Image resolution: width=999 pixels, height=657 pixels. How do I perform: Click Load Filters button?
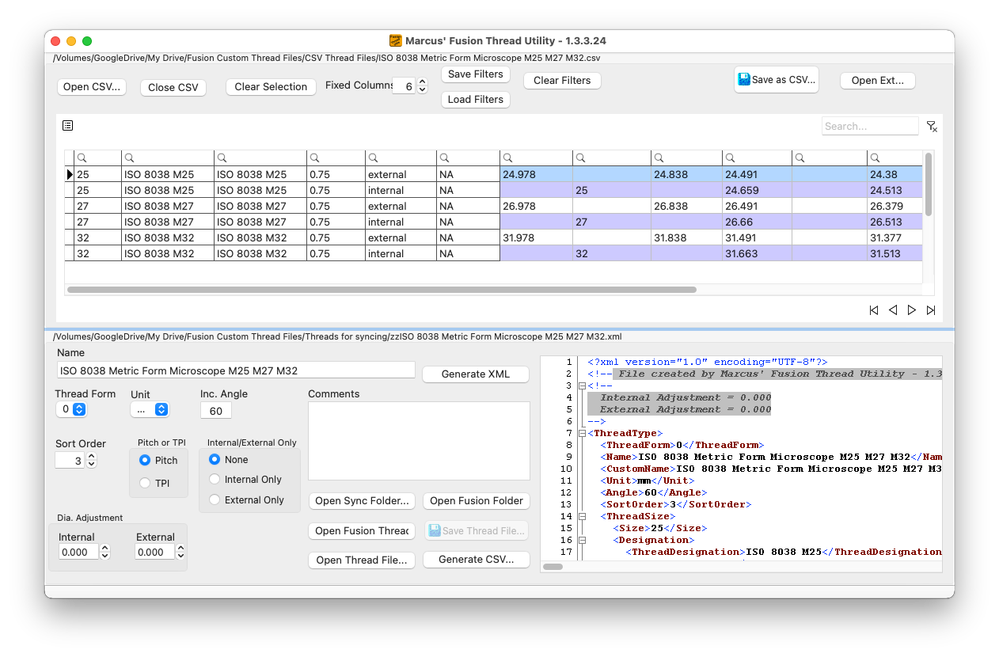tap(475, 99)
